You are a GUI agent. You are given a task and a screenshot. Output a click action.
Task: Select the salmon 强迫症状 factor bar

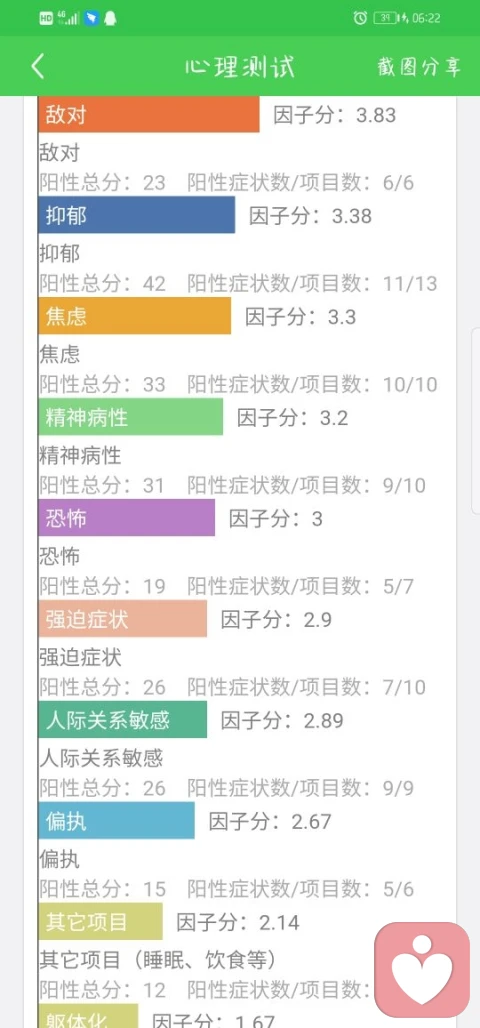[123, 619]
